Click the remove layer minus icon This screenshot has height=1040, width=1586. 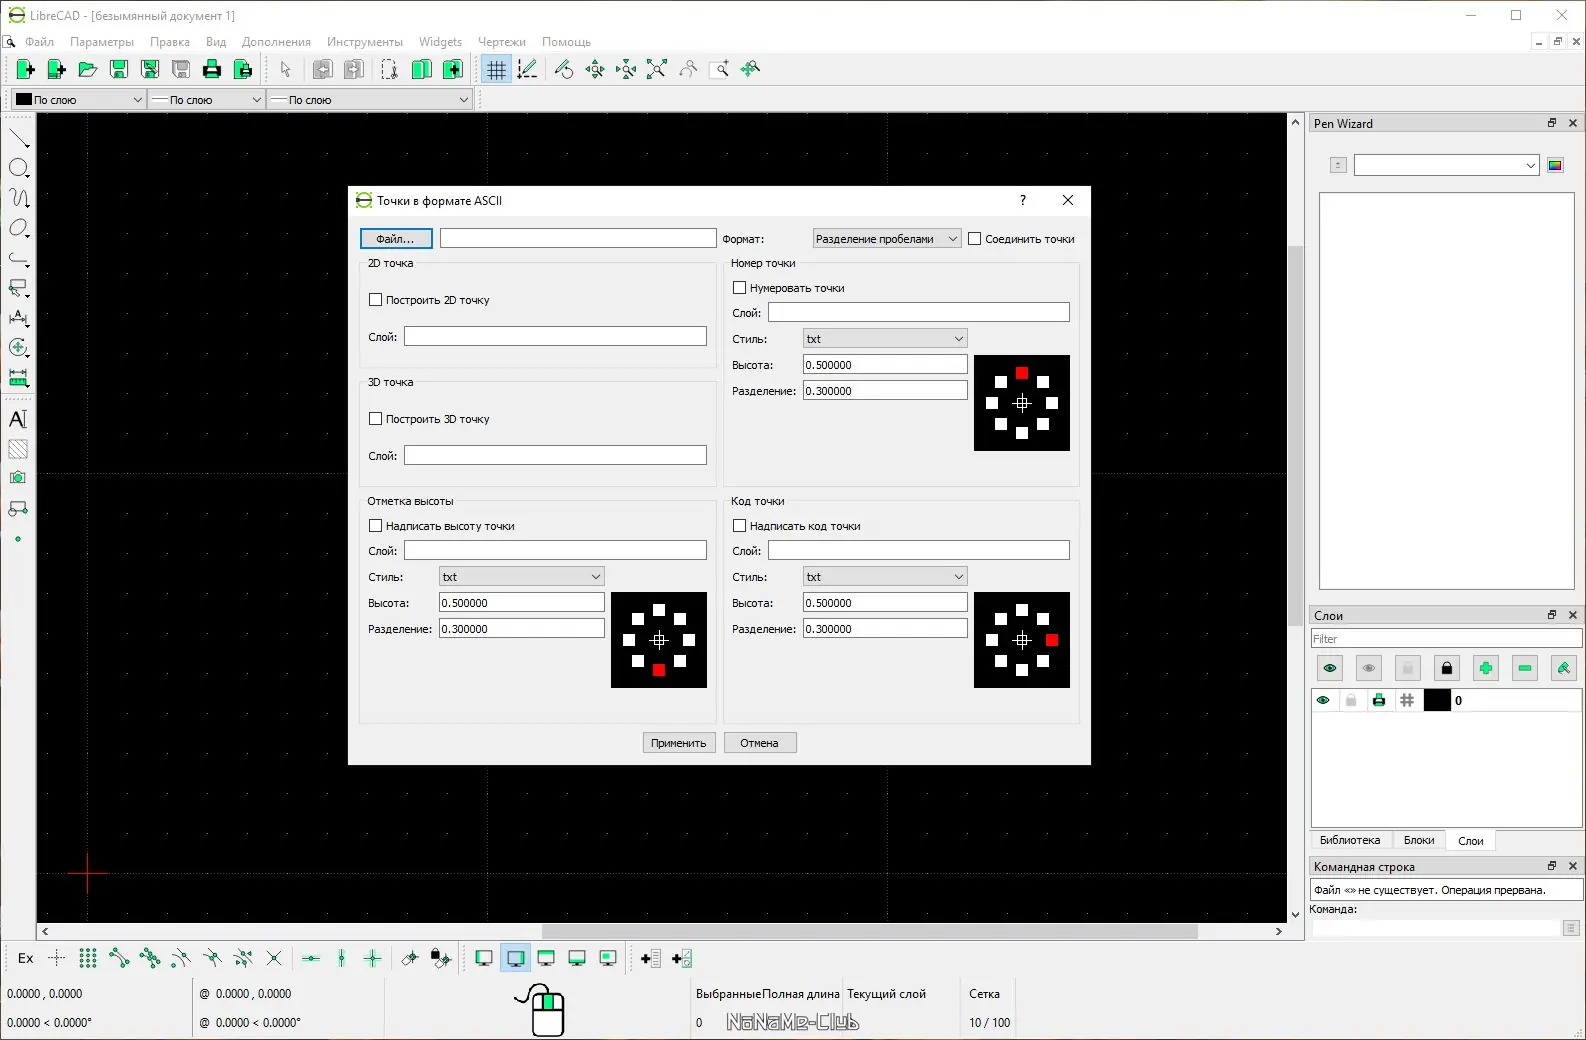pyautogui.click(x=1524, y=668)
